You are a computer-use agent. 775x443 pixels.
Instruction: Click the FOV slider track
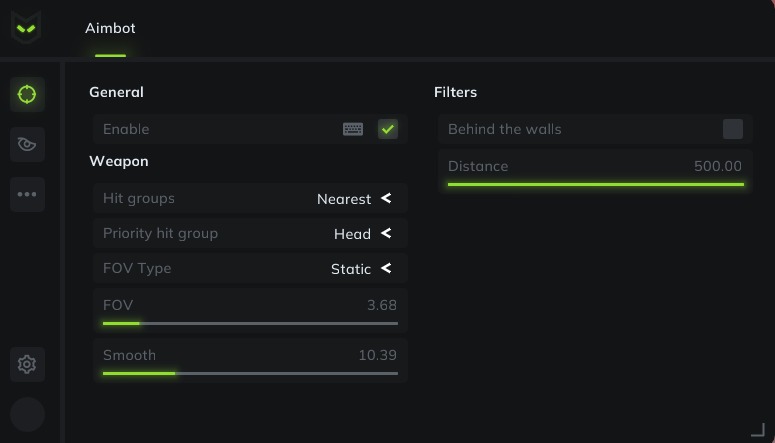[250, 323]
